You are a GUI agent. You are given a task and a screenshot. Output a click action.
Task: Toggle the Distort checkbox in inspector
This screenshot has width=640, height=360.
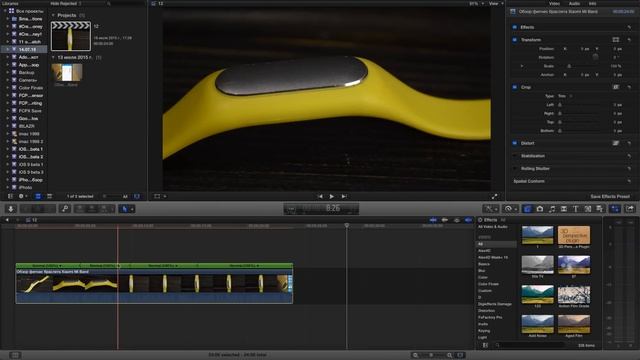(515, 143)
